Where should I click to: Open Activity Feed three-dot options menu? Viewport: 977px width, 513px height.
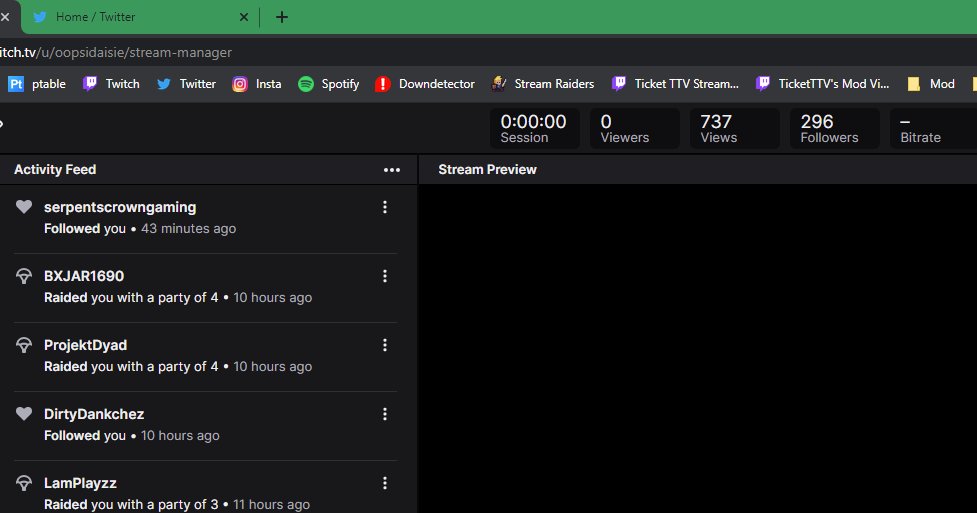click(x=392, y=170)
